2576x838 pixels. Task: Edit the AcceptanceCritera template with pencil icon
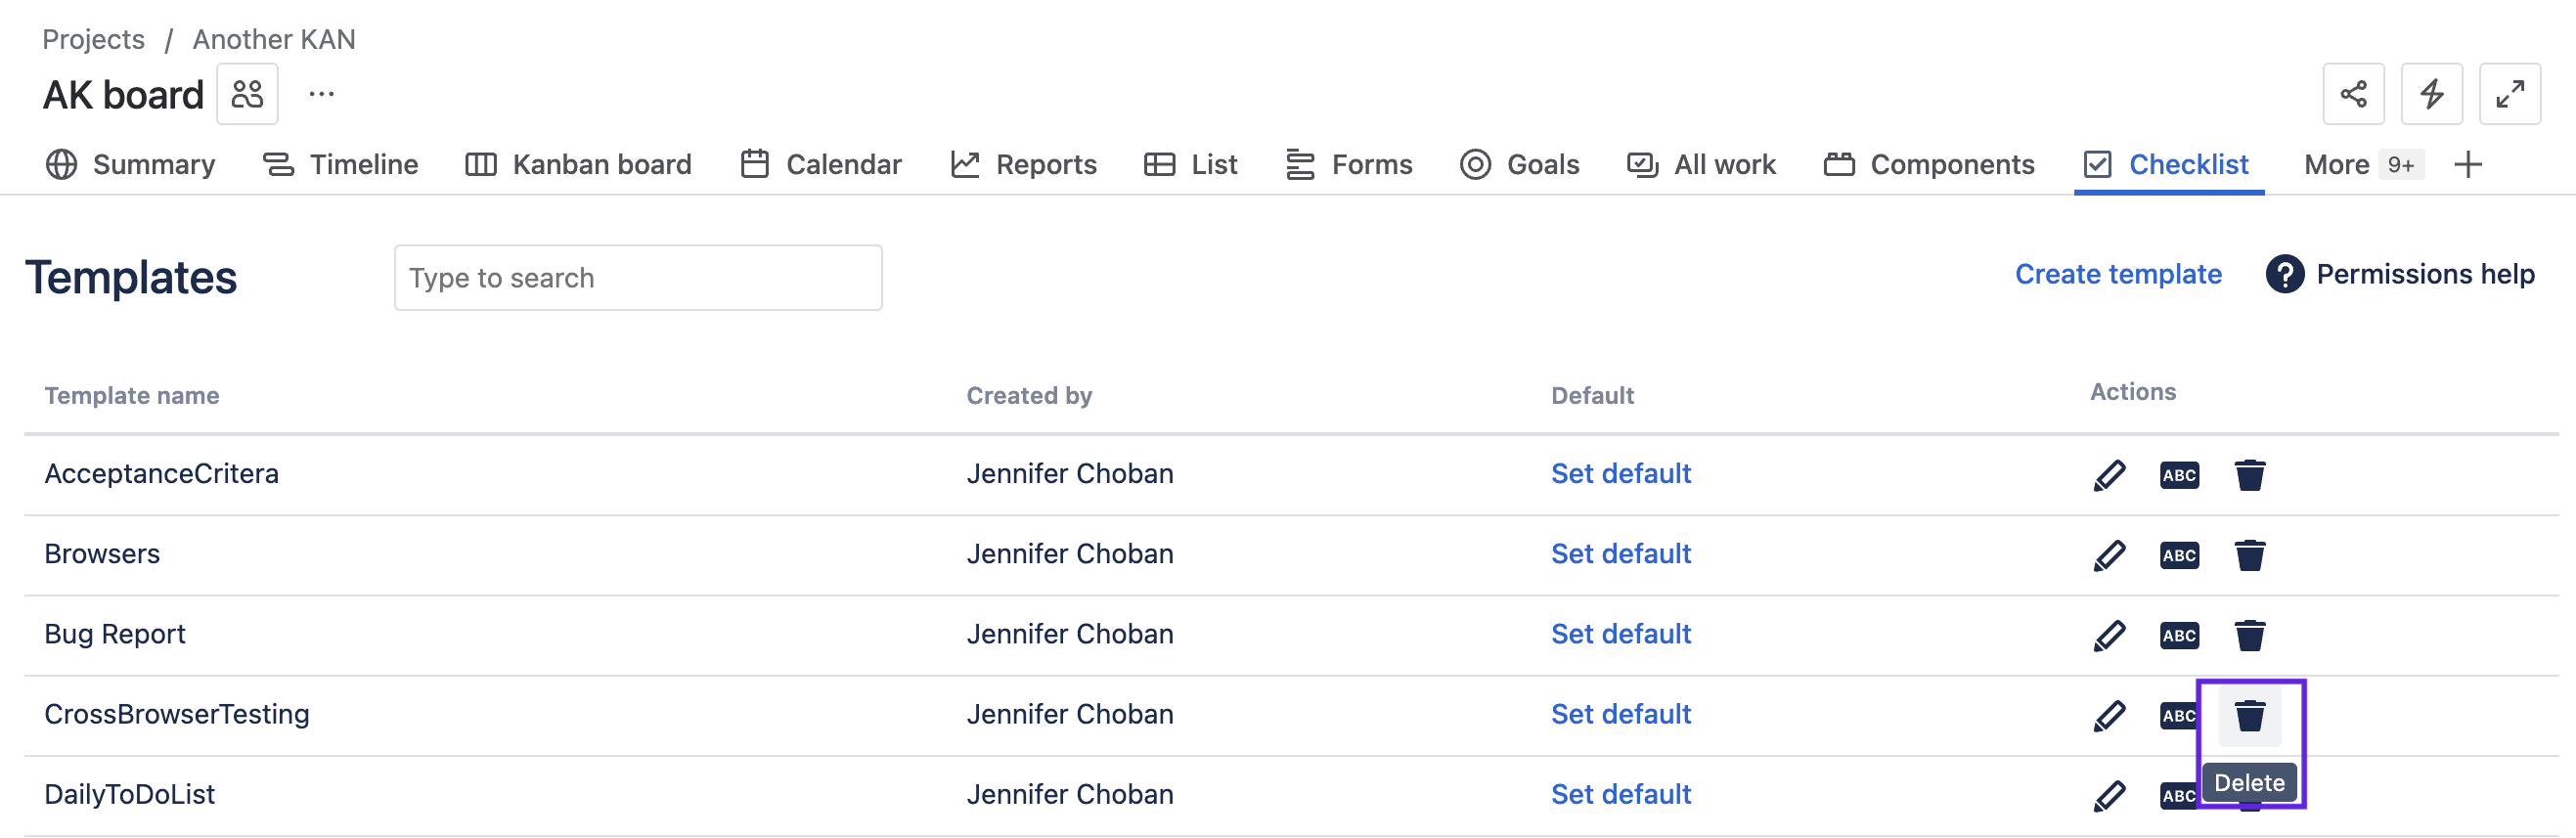(2109, 474)
